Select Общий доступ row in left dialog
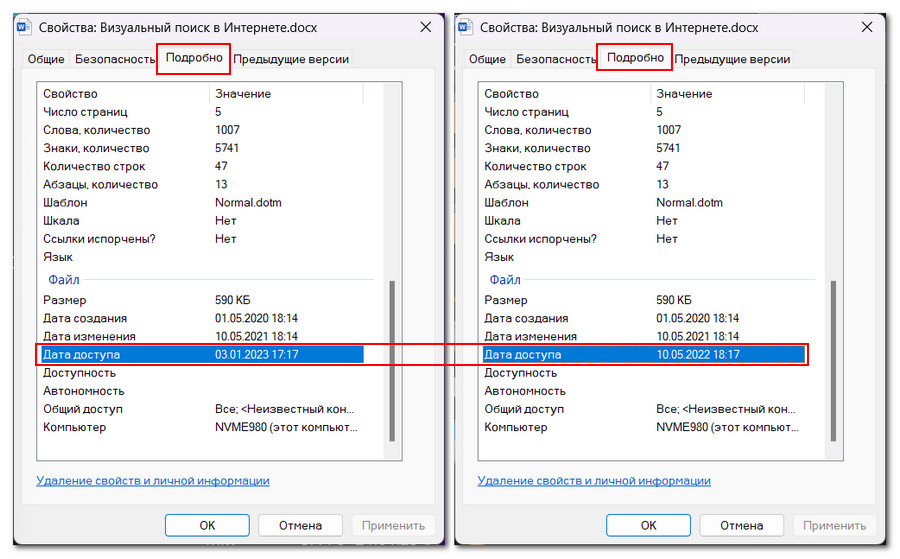 click(201, 409)
